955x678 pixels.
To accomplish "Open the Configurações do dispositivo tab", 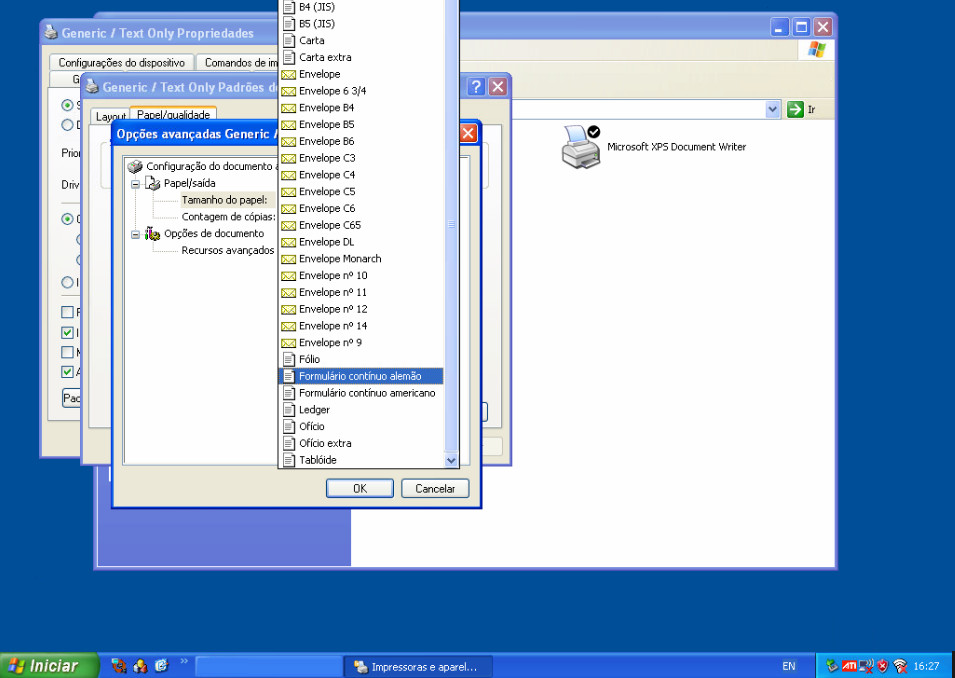I will 121,63.
